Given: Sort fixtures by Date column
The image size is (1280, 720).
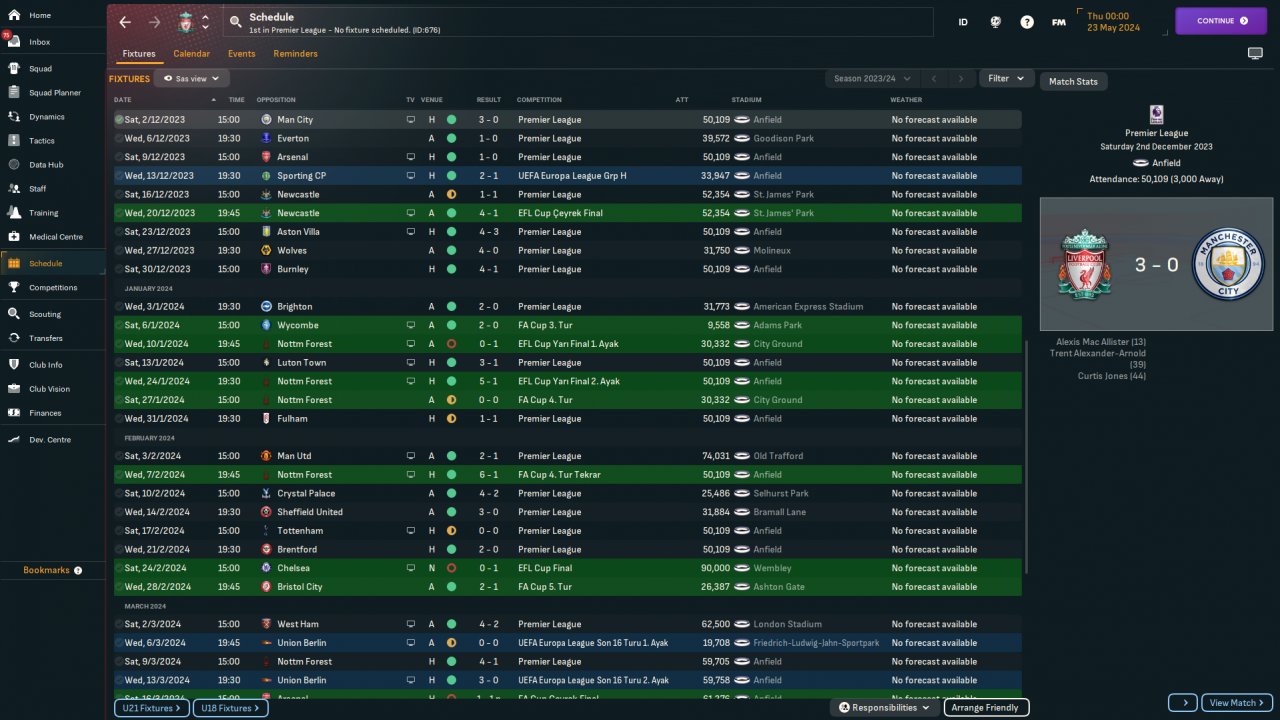Looking at the screenshot, I should point(123,100).
